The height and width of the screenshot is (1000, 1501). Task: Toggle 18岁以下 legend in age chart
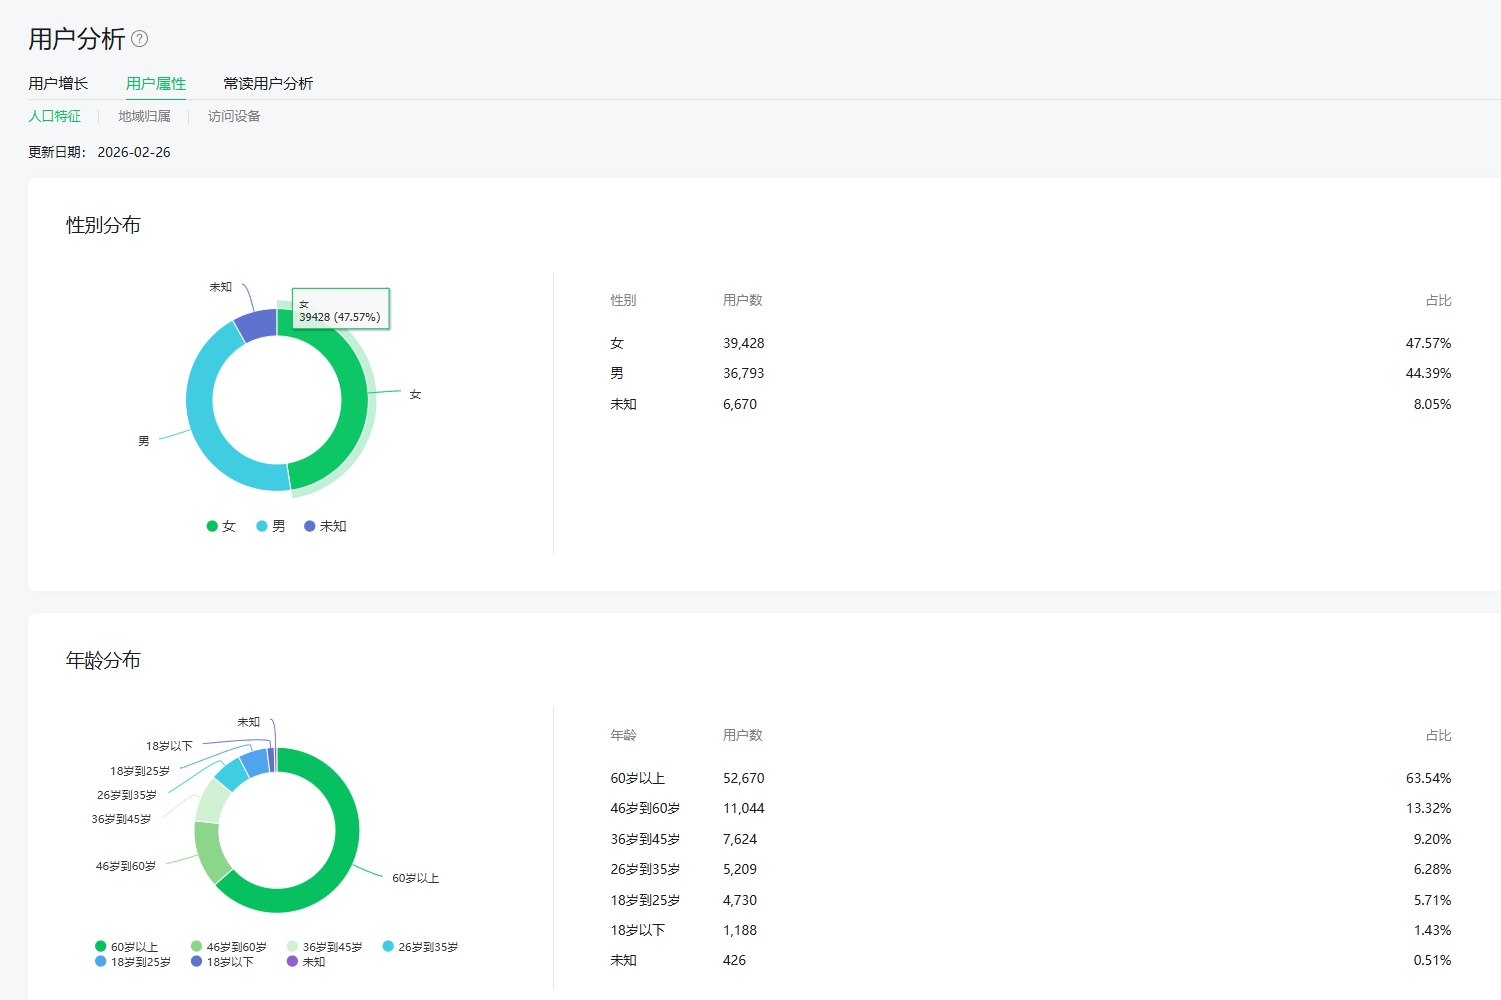(223, 962)
